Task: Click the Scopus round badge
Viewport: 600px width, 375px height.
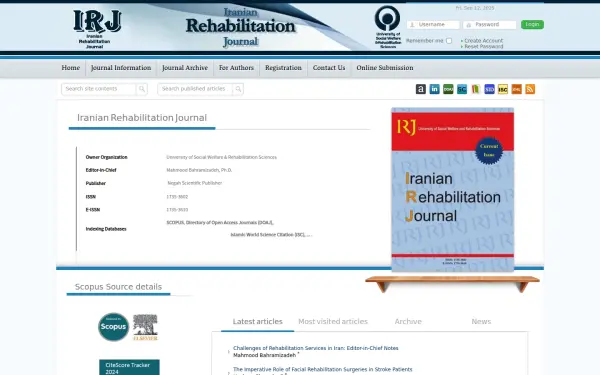Action: click(x=114, y=327)
